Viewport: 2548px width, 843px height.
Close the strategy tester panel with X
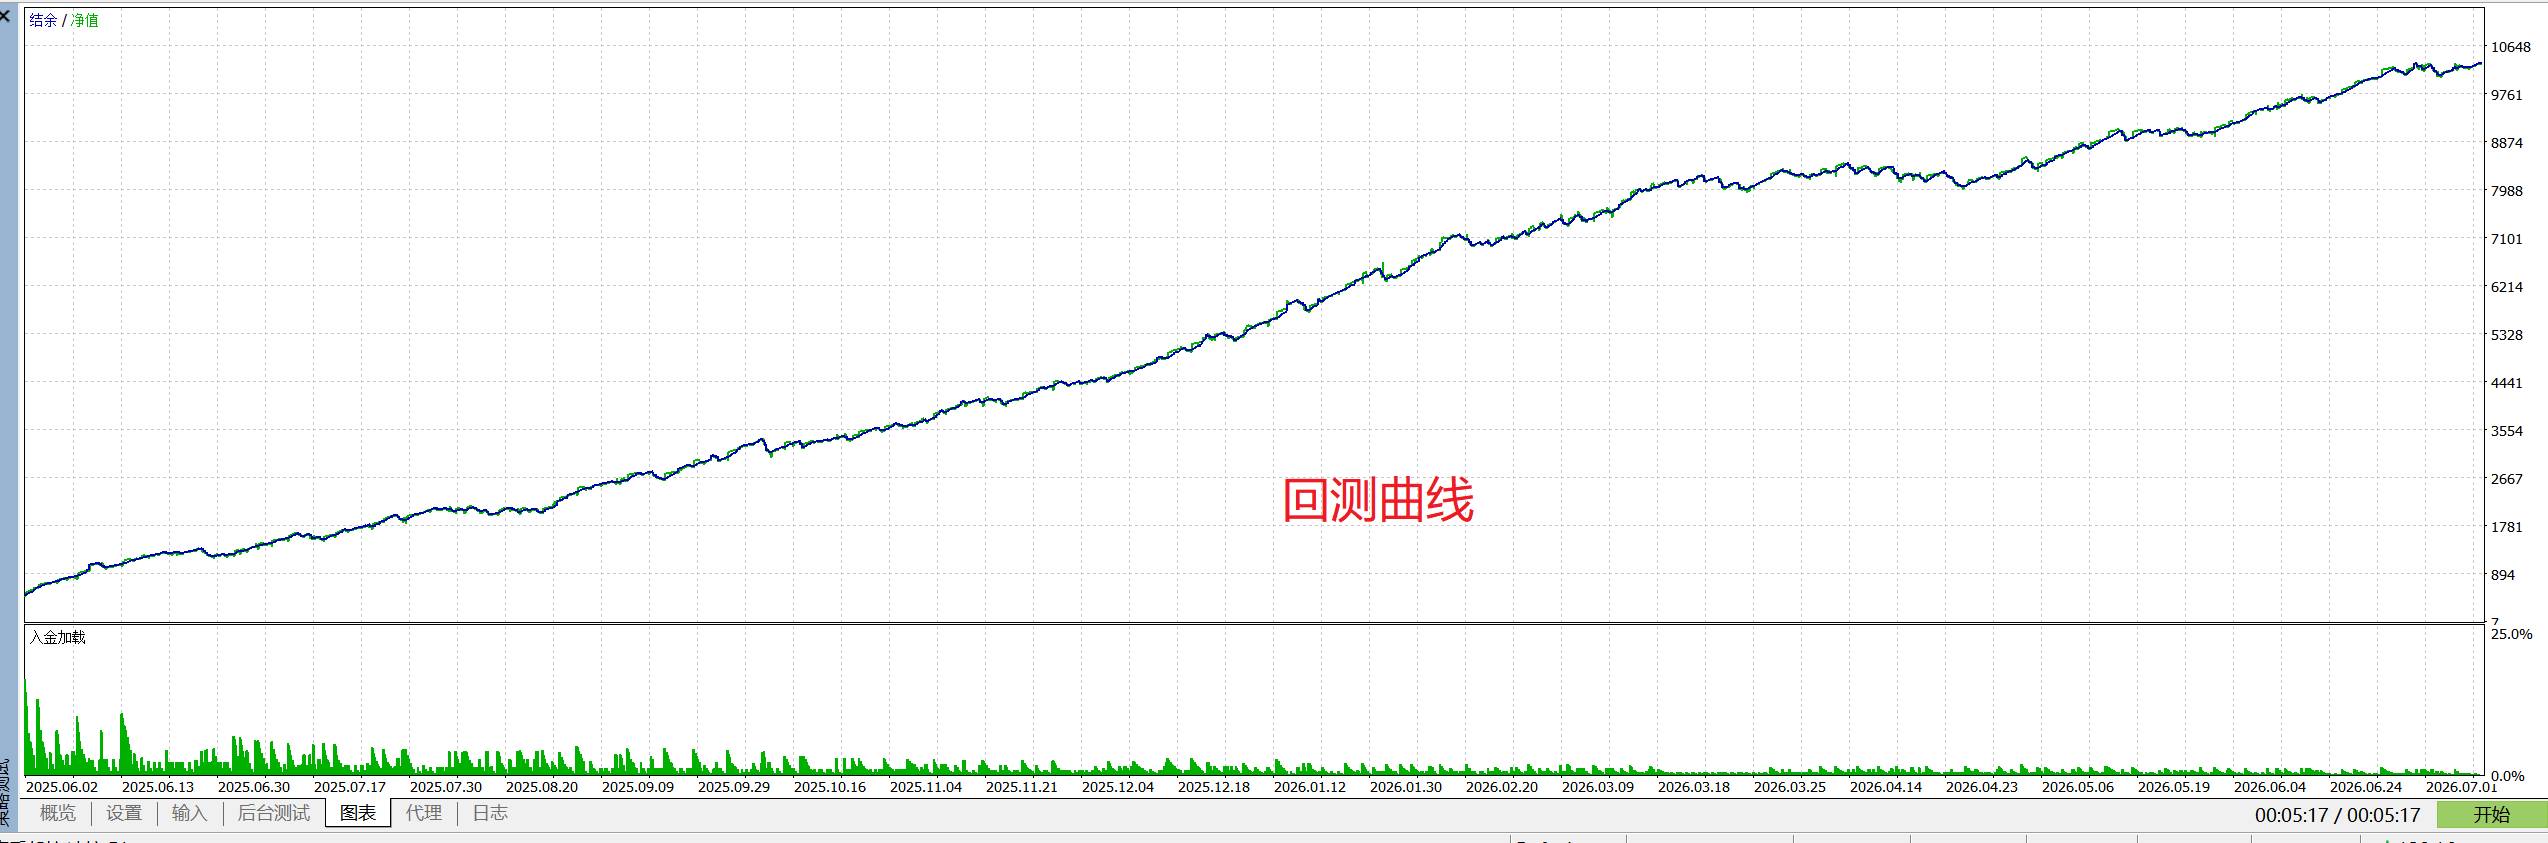5,16
